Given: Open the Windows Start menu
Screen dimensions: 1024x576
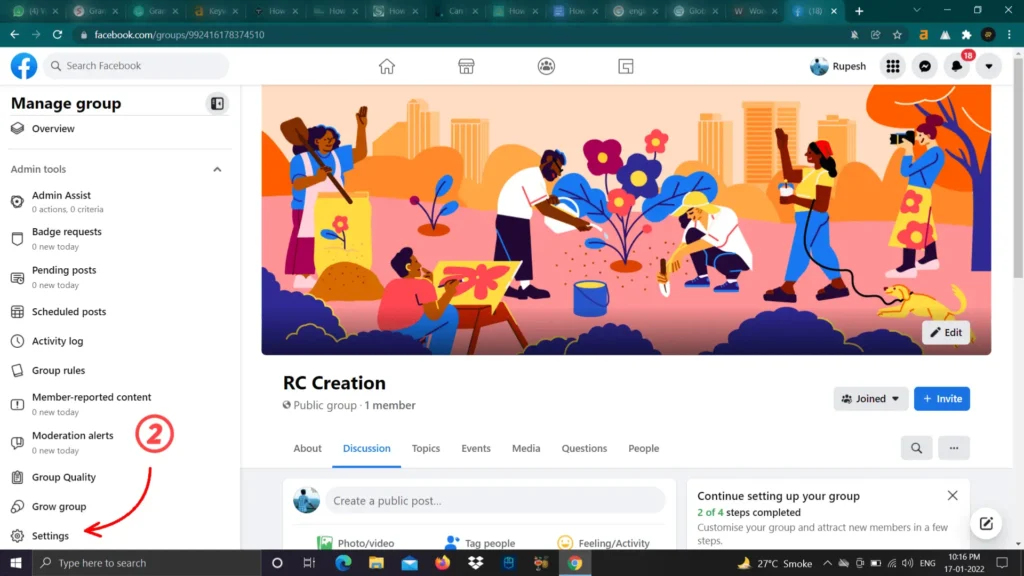Looking at the screenshot, I should [16, 563].
